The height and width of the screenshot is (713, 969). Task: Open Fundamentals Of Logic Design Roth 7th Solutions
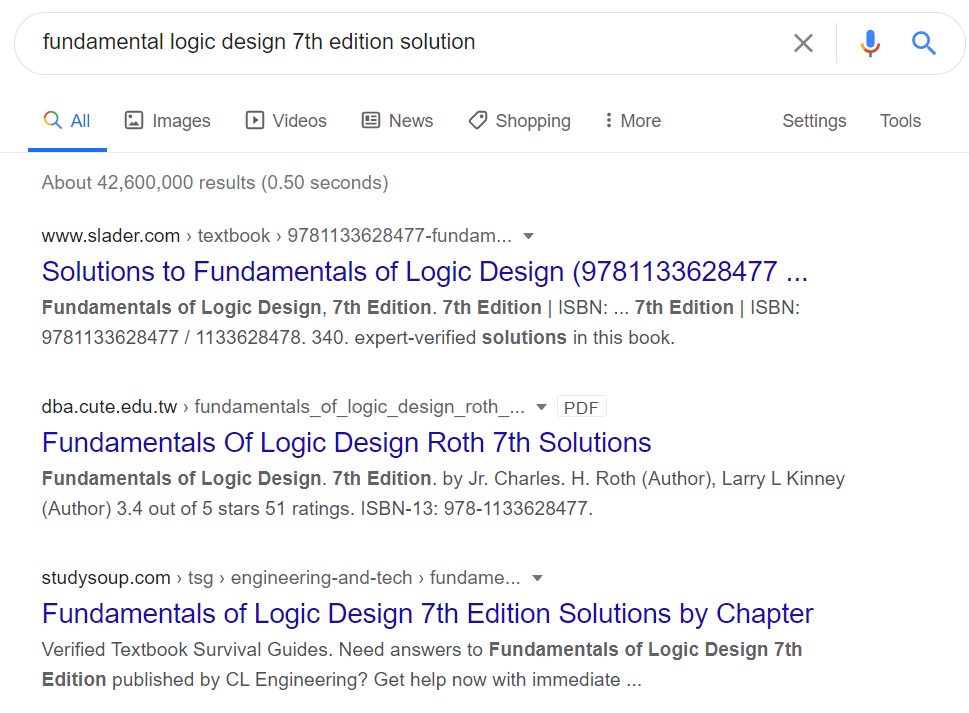pyautogui.click(x=347, y=442)
